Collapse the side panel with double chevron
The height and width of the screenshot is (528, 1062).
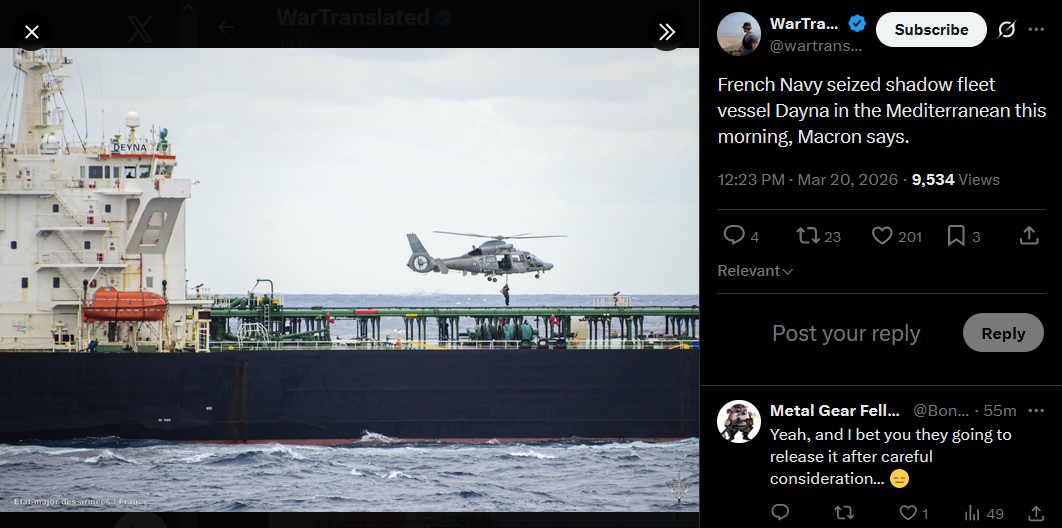tap(666, 32)
